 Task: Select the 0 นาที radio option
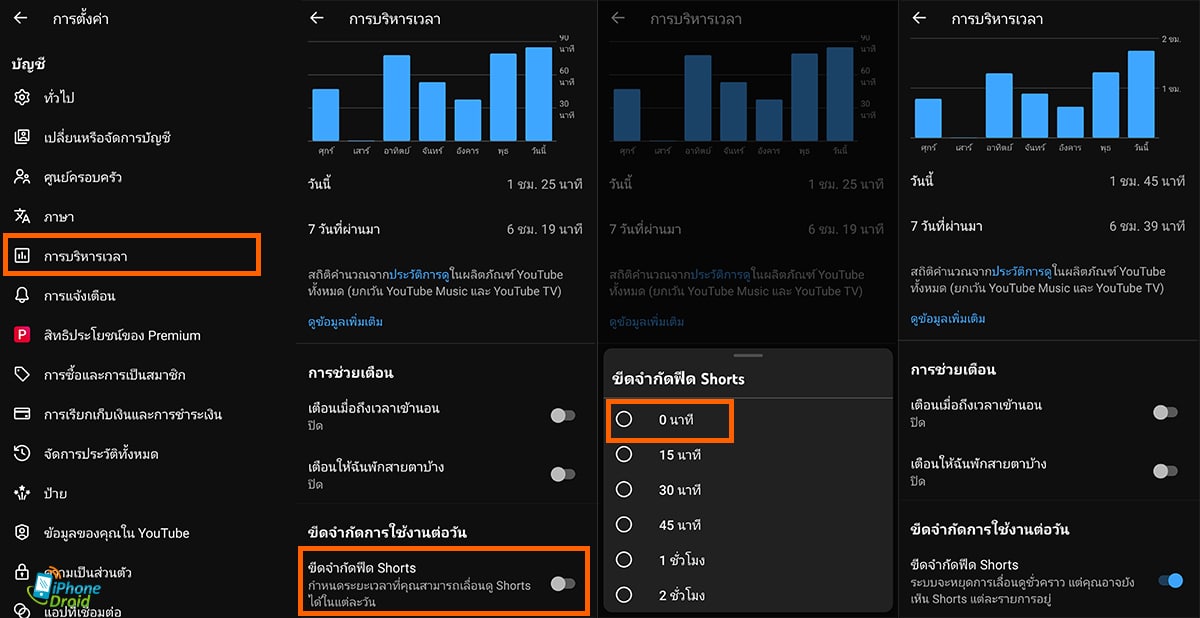pos(624,419)
